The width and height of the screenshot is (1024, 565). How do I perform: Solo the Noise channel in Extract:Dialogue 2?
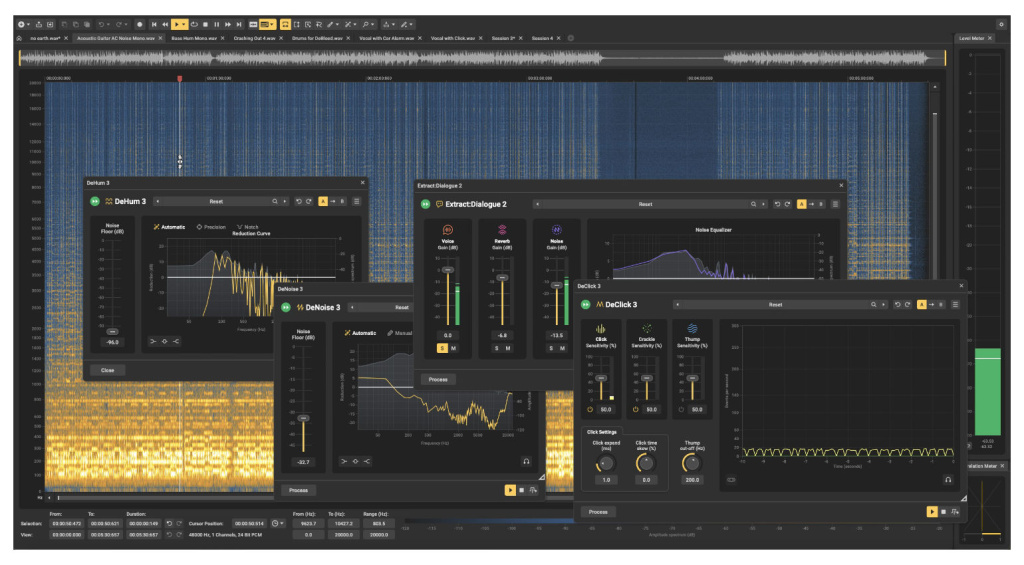point(551,348)
